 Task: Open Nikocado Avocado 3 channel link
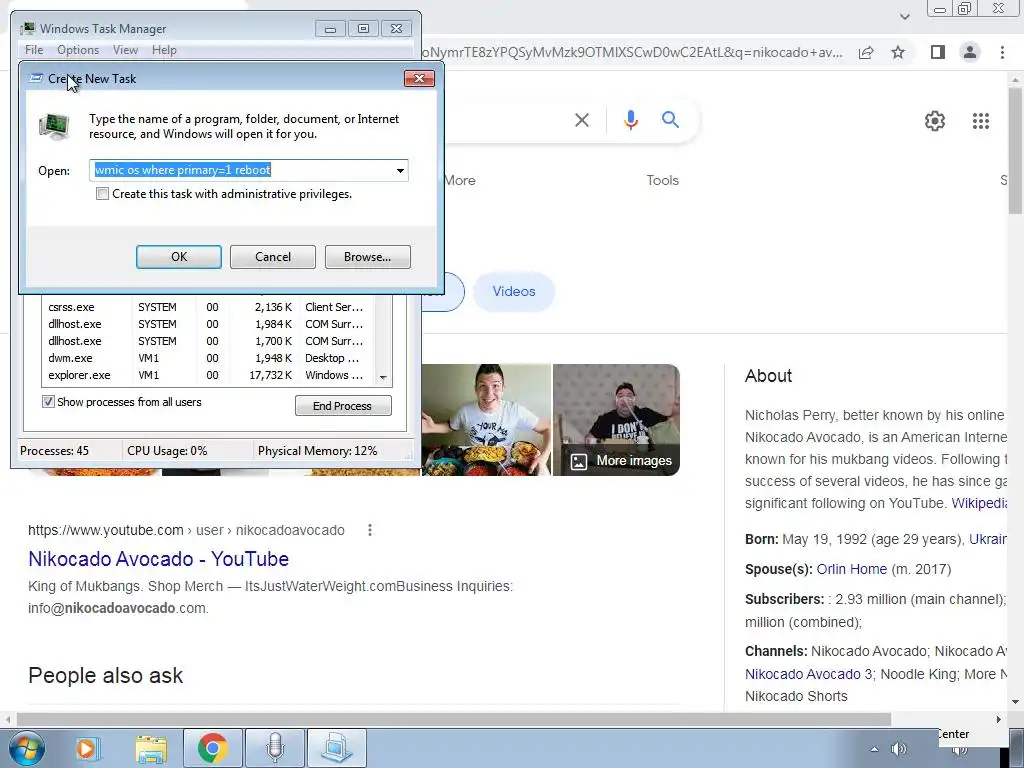(x=808, y=674)
